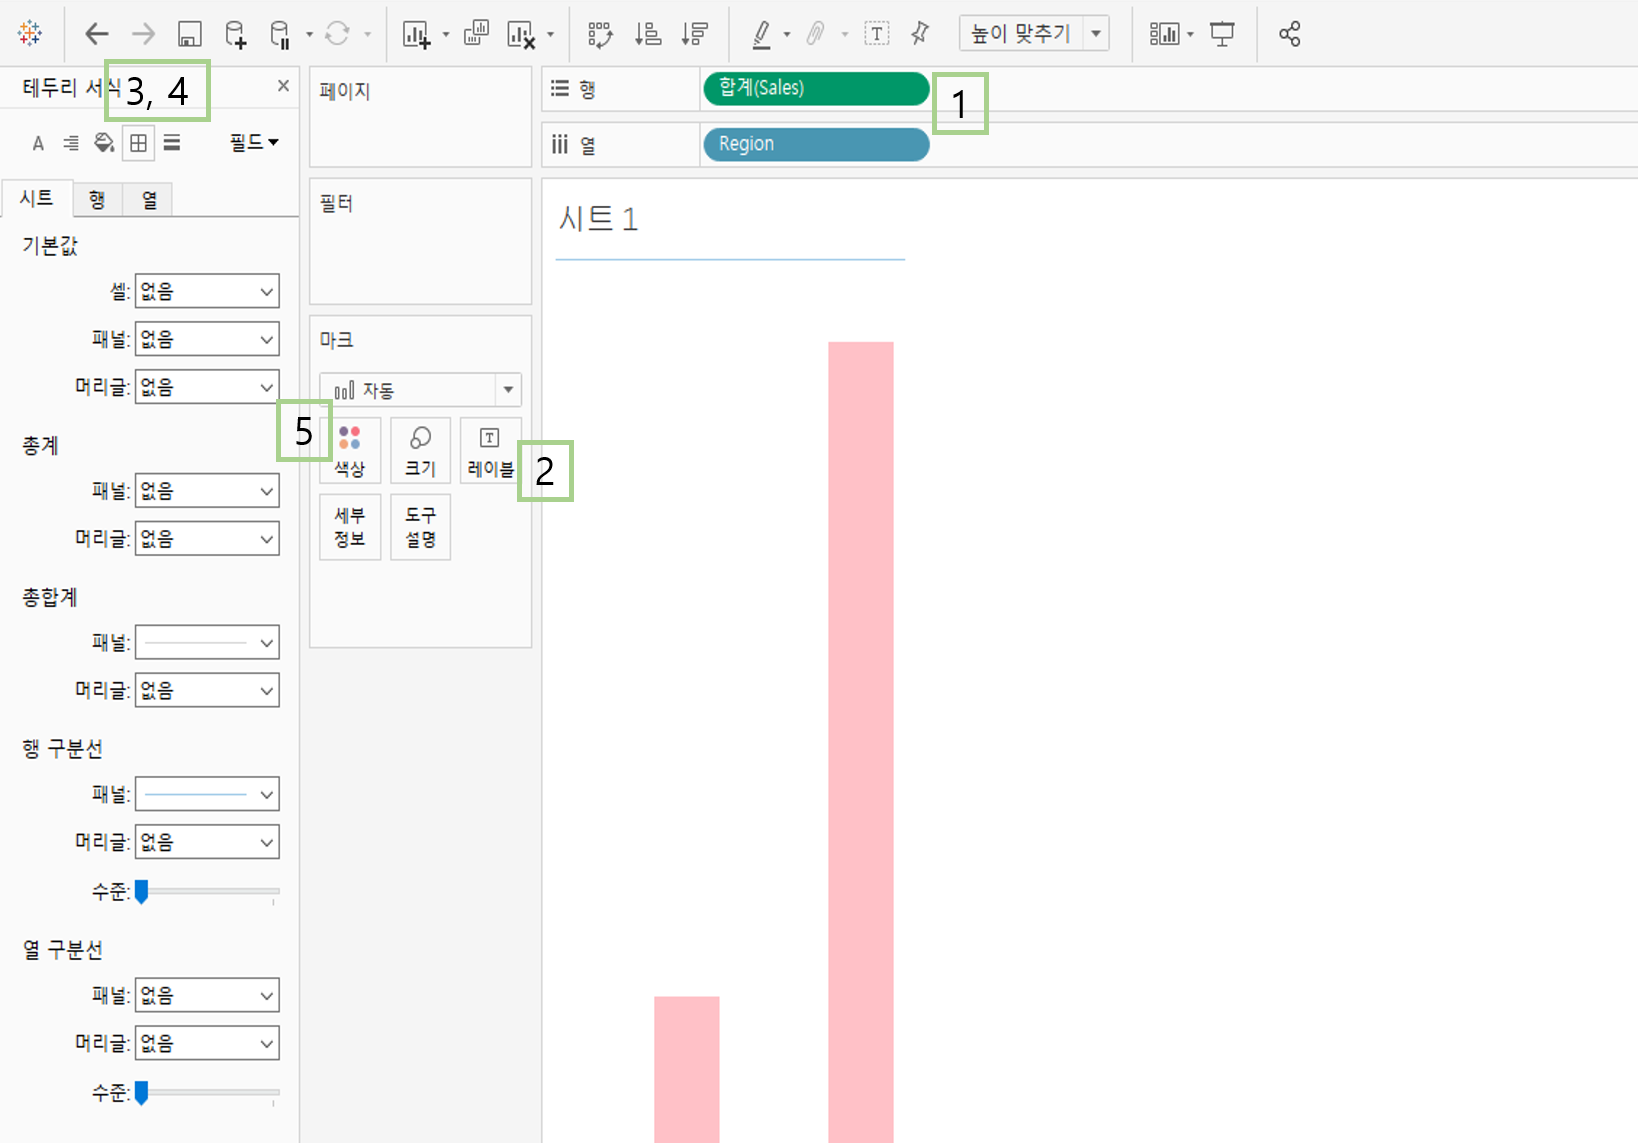Open the 기본값 패널 border dropdown
1638x1143 pixels.
[207, 339]
